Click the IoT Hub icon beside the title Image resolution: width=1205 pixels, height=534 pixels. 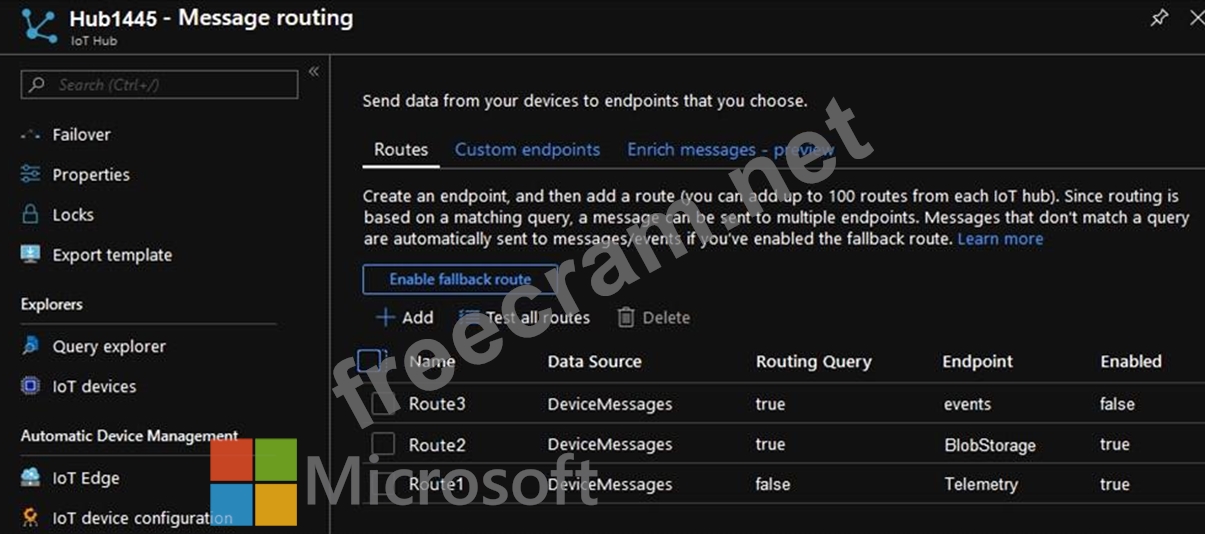point(39,27)
